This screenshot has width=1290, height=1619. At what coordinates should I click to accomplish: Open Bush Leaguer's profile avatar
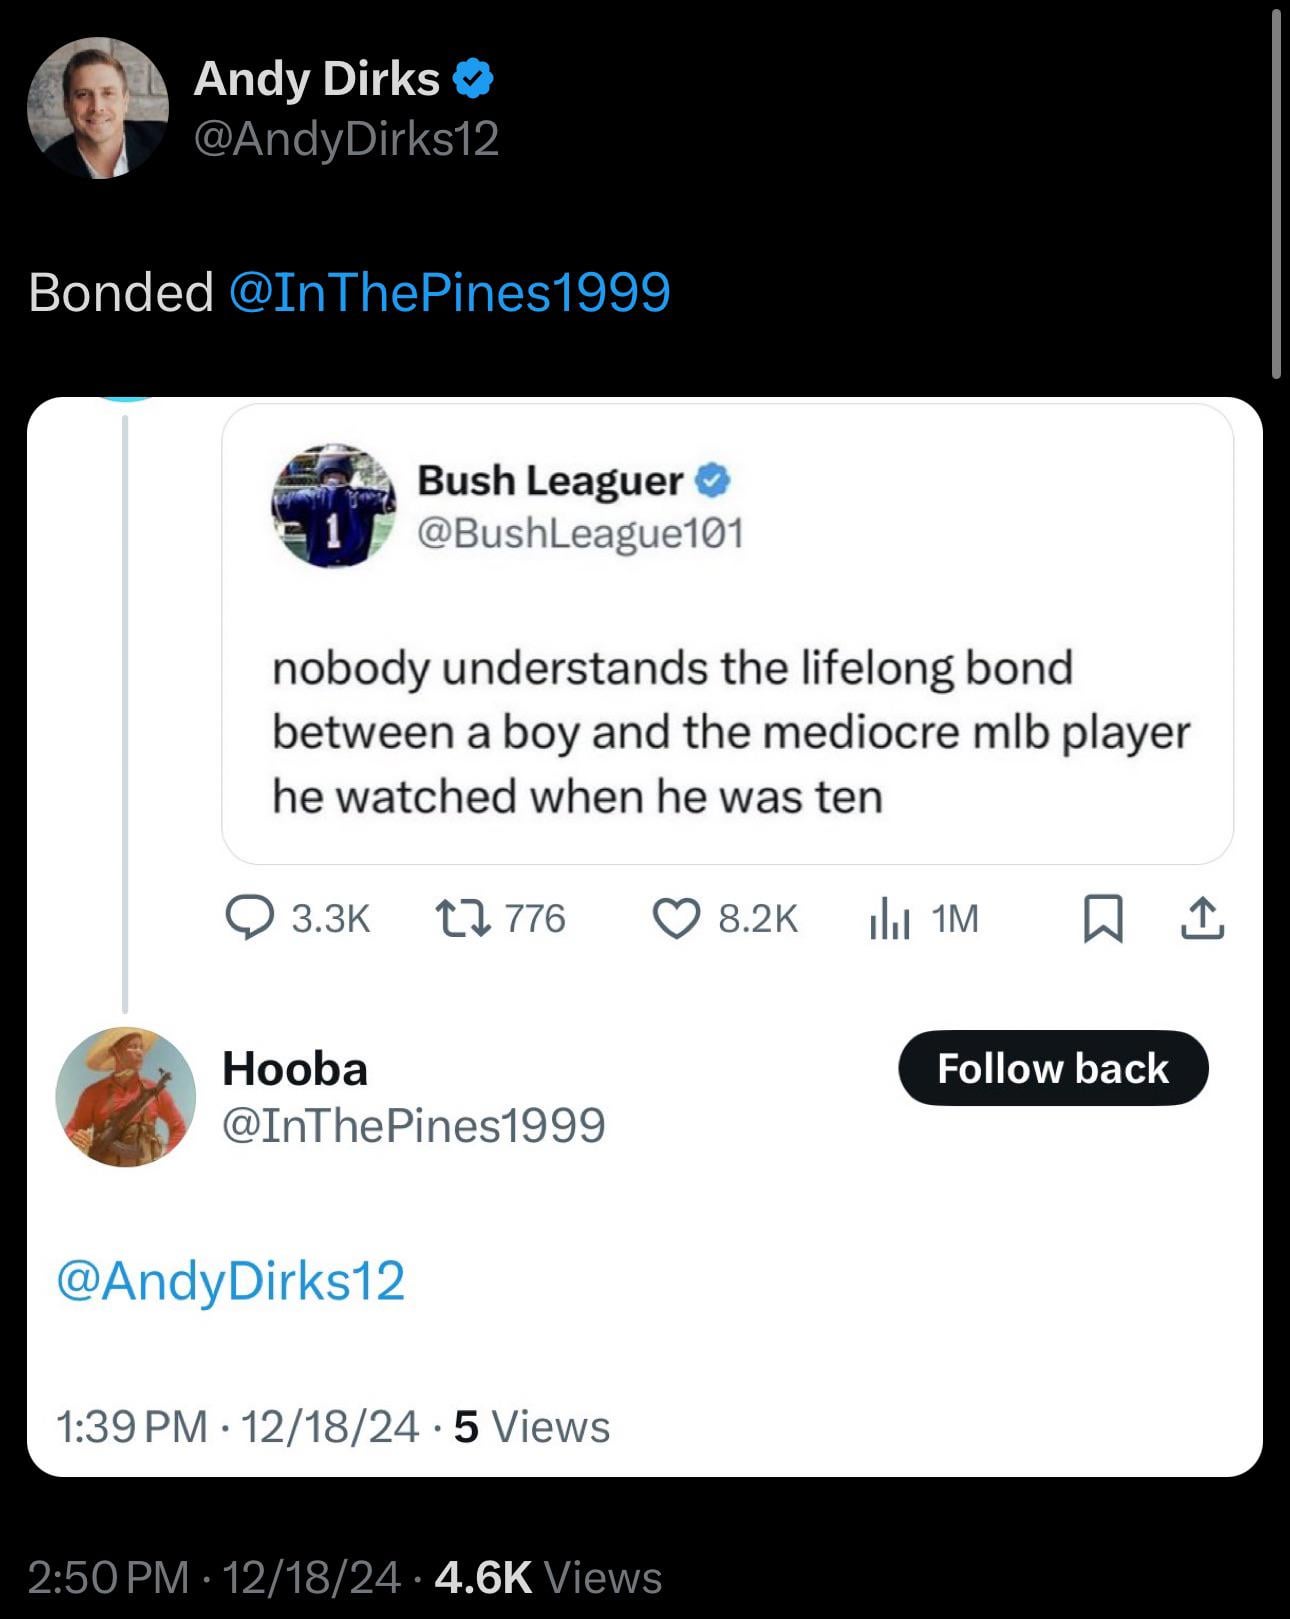334,506
